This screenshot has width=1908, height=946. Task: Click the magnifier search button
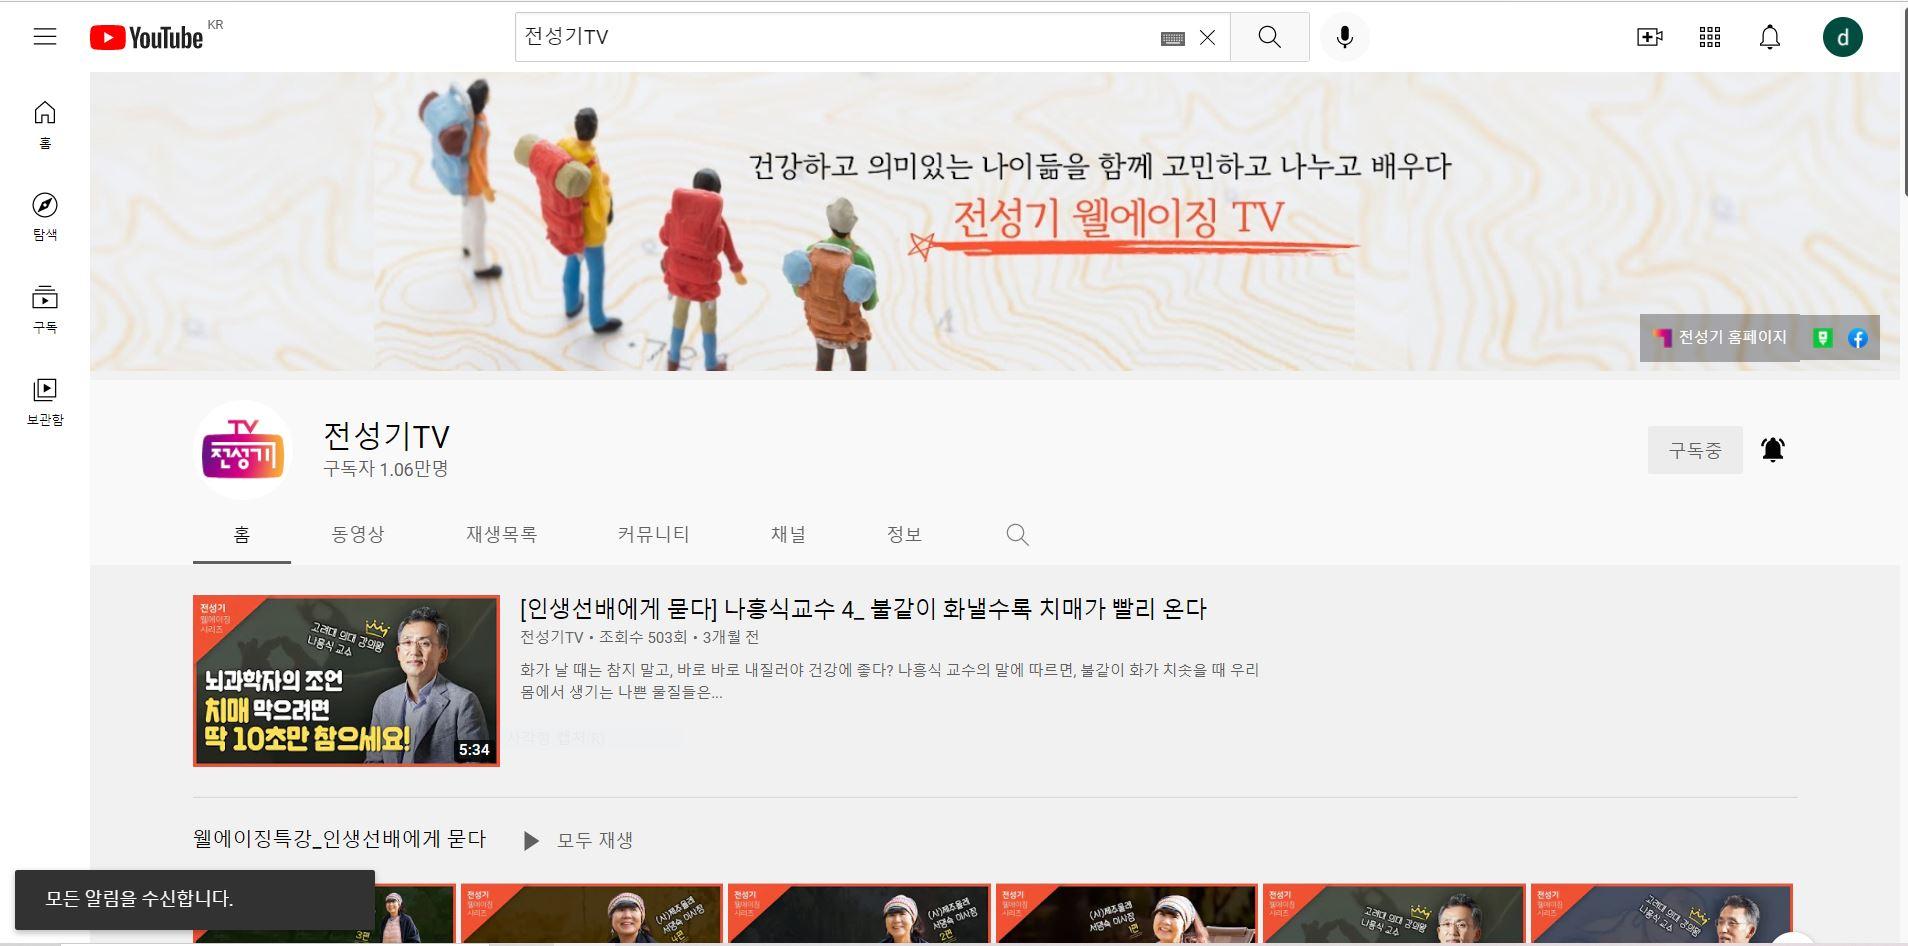pyautogui.click(x=1269, y=37)
